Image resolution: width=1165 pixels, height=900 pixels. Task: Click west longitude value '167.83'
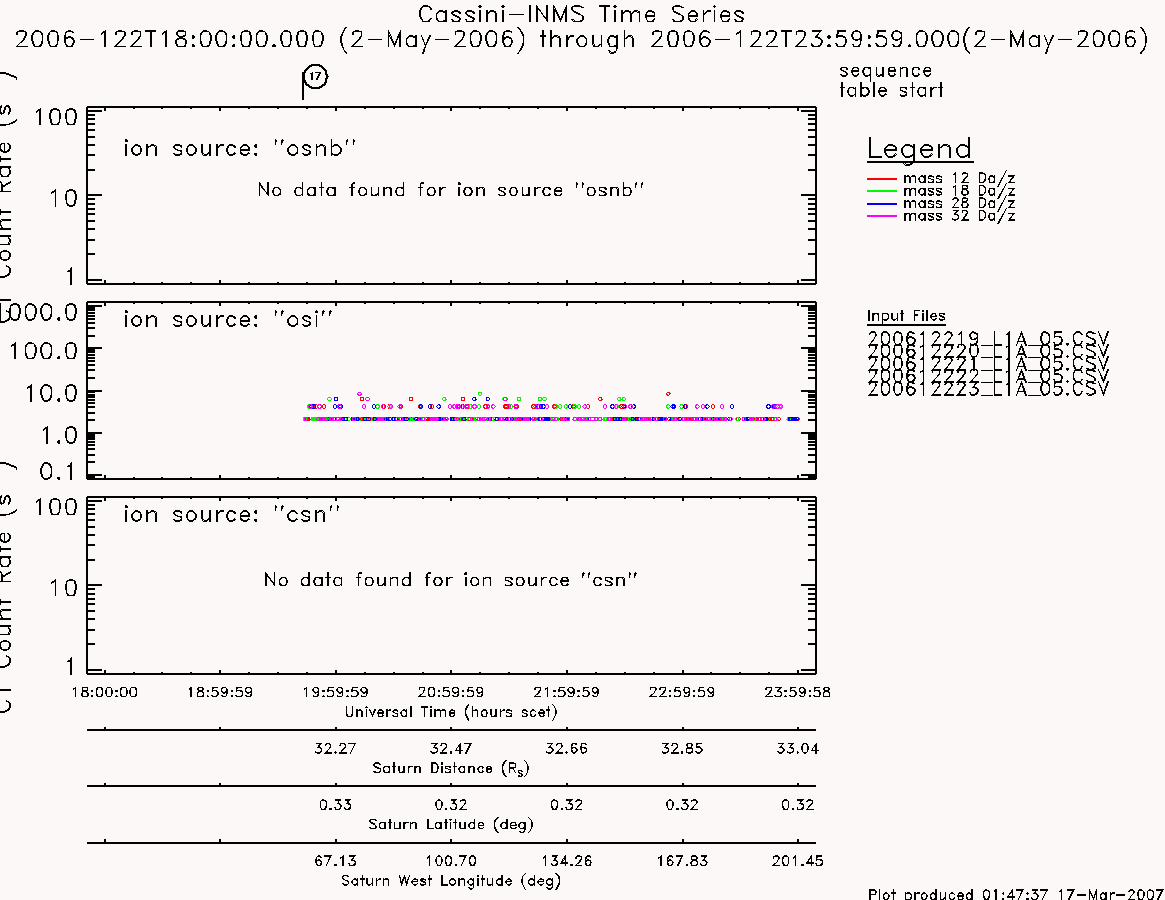click(x=682, y=861)
